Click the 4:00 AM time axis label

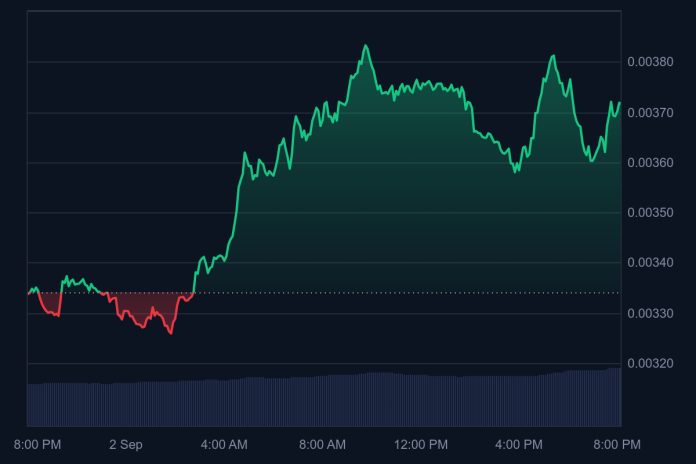point(224,444)
